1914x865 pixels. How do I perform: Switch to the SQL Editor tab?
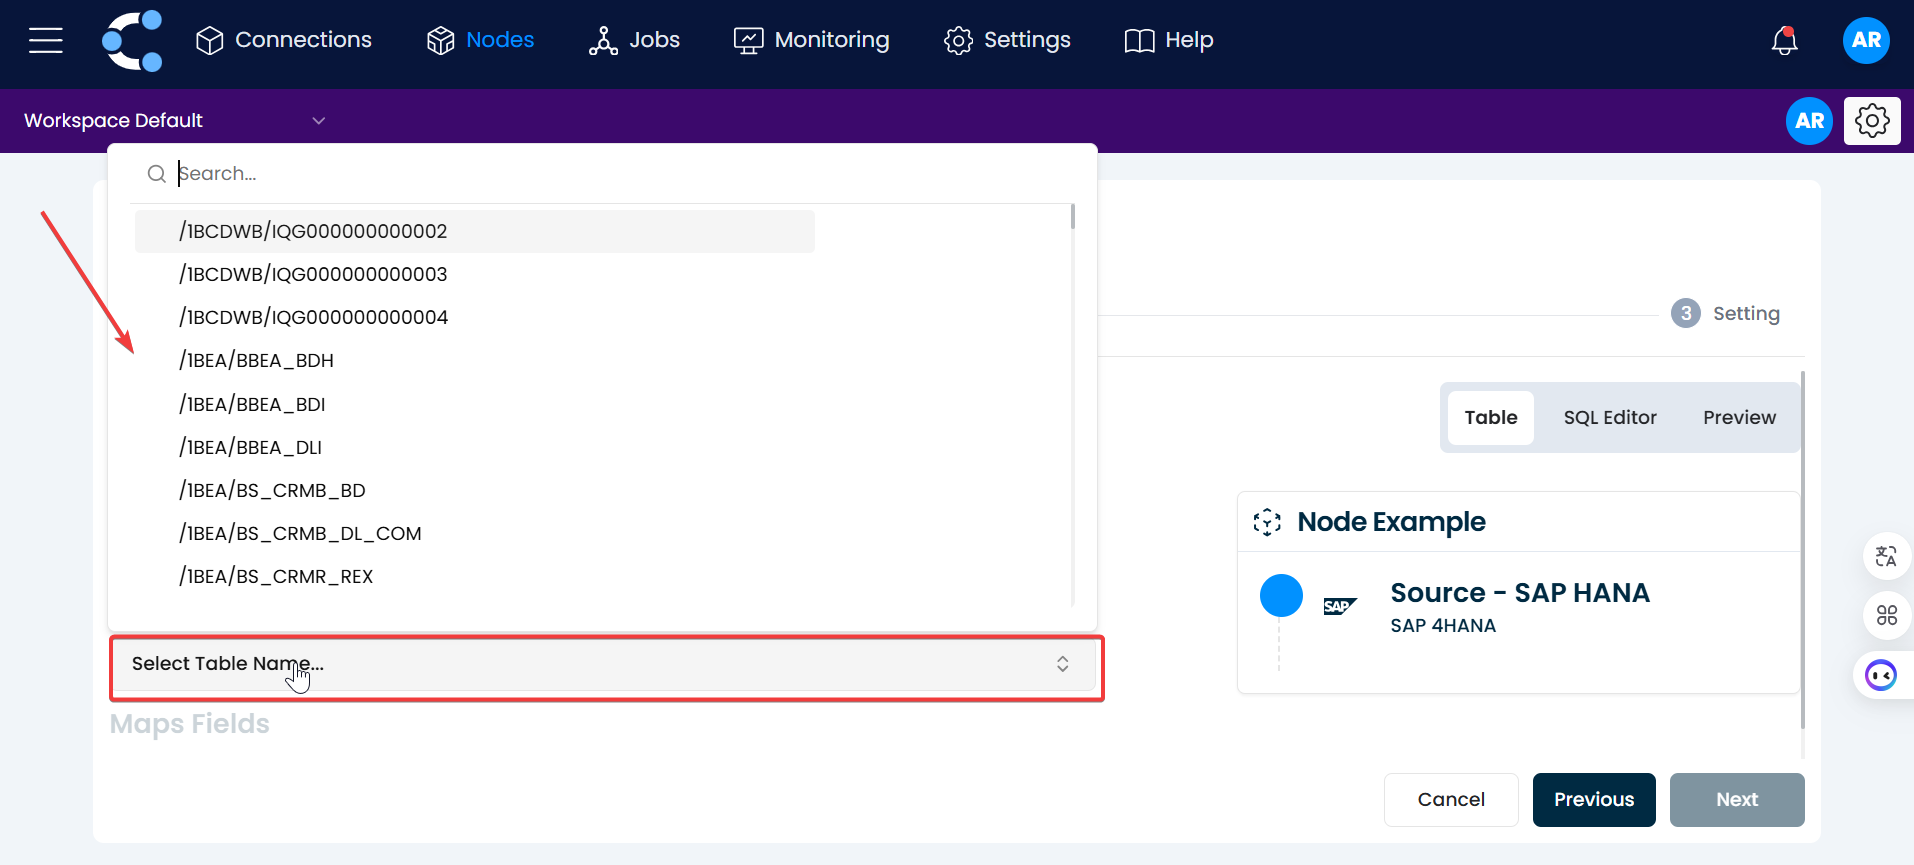pyautogui.click(x=1609, y=418)
